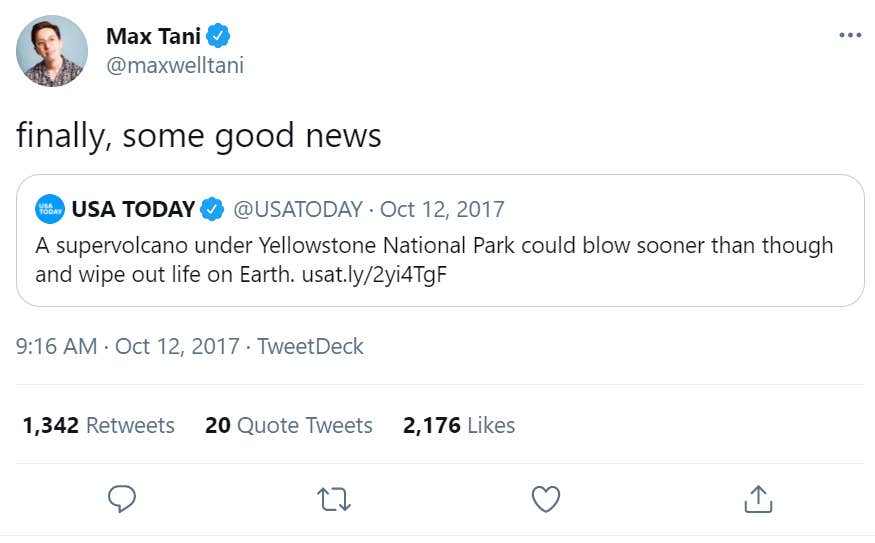
Task: Open the Max Tani display name
Action: coord(153,37)
